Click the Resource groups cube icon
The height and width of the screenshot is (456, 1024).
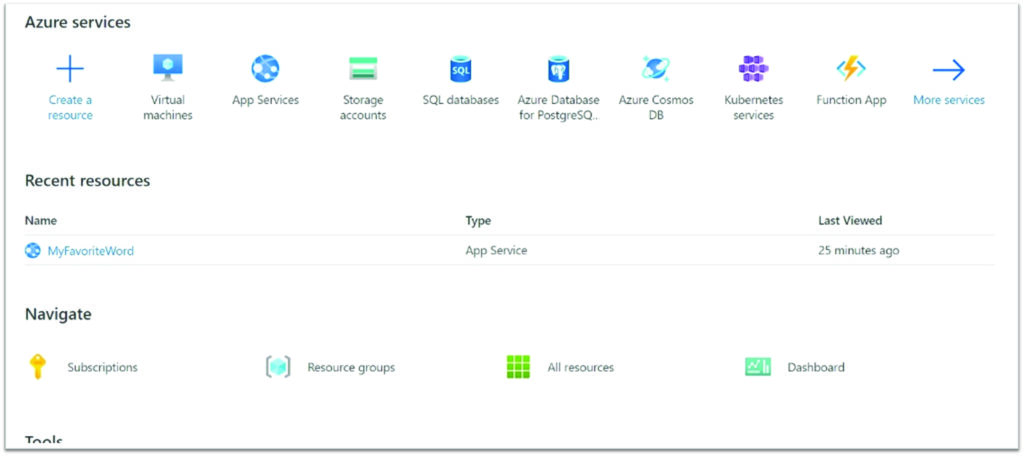(278, 366)
